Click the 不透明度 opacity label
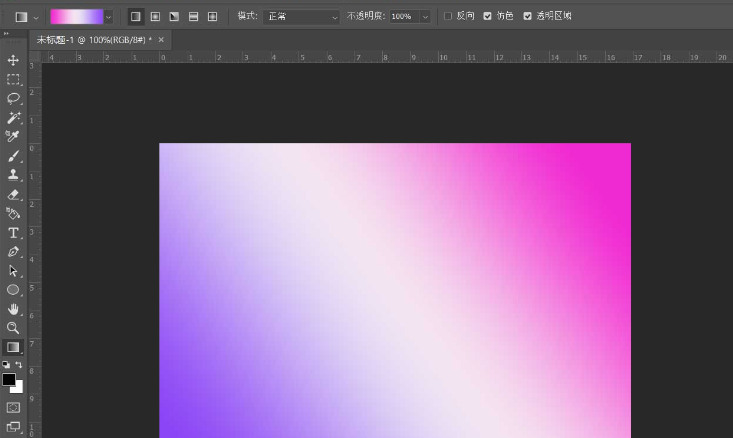The height and width of the screenshot is (438, 733). click(366, 16)
